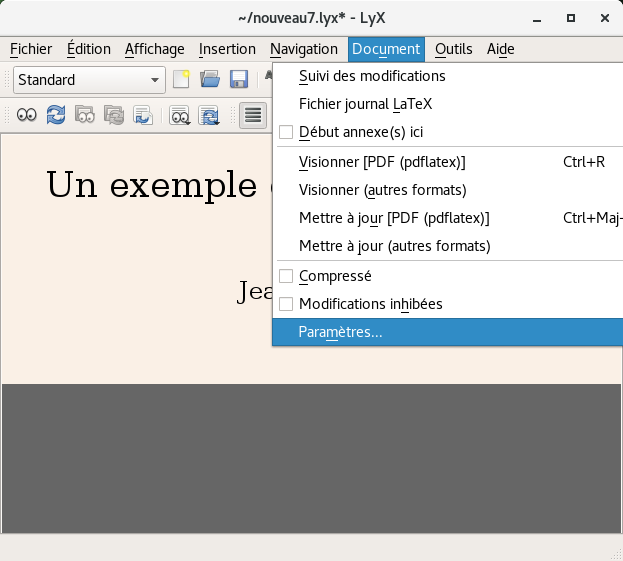This screenshot has width=623, height=561.
Task: Open the Aide menu
Action: (x=501, y=49)
